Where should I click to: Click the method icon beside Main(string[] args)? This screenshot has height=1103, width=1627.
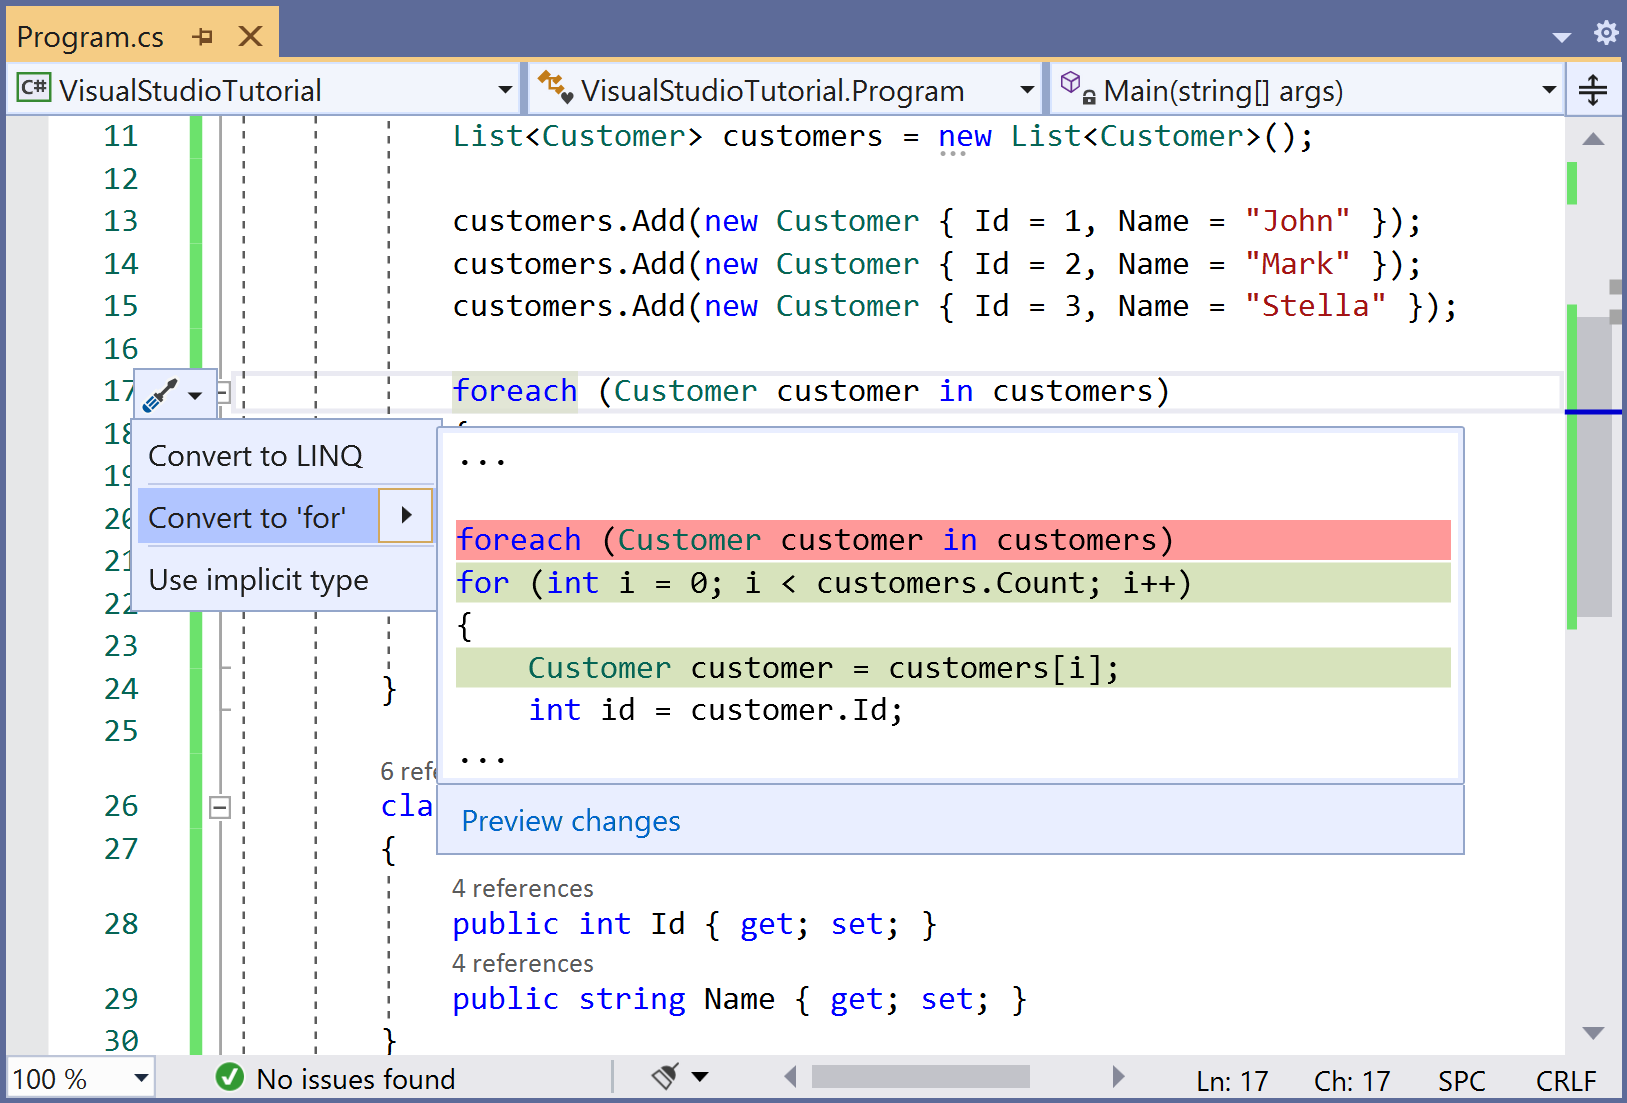tap(1078, 87)
